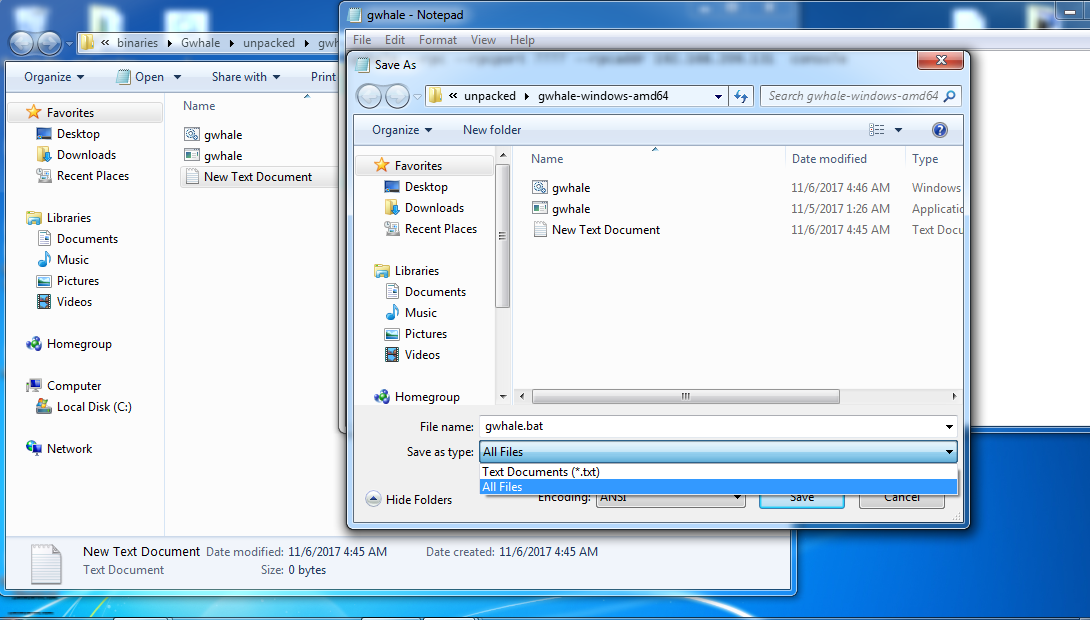This screenshot has width=1090, height=620.
Task: Expand the File name history dropdown arrow
Action: point(949,427)
